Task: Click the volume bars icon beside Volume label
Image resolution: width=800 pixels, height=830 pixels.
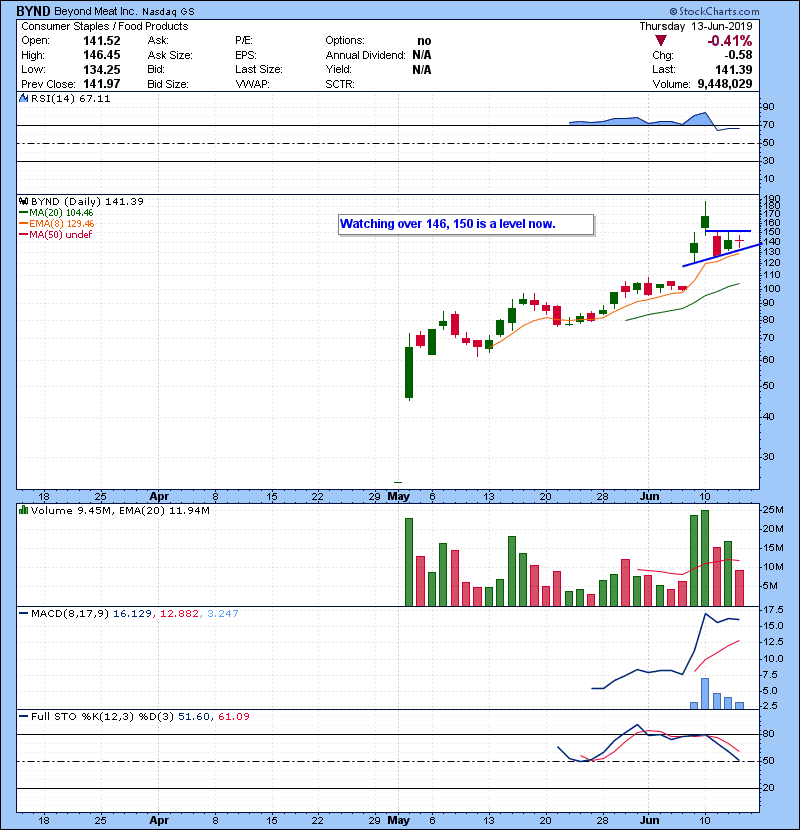Action: click(x=24, y=510)
